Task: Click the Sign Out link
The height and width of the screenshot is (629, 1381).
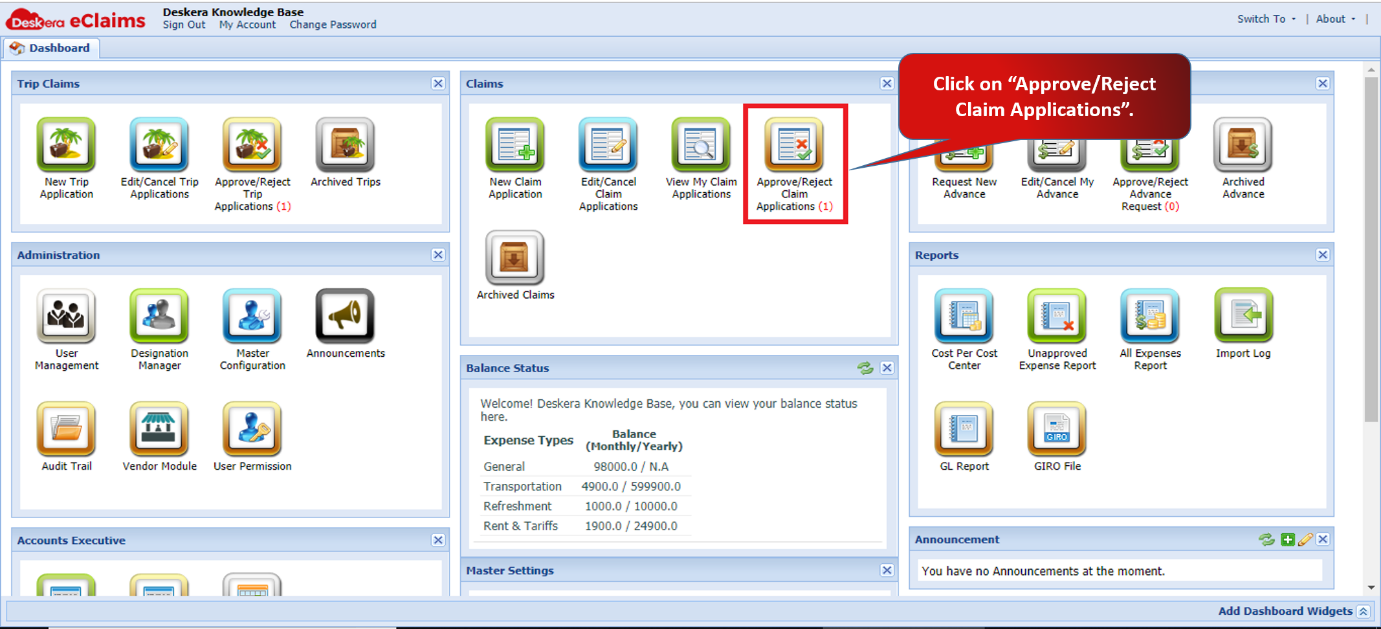Action: (x=184, y=25)
